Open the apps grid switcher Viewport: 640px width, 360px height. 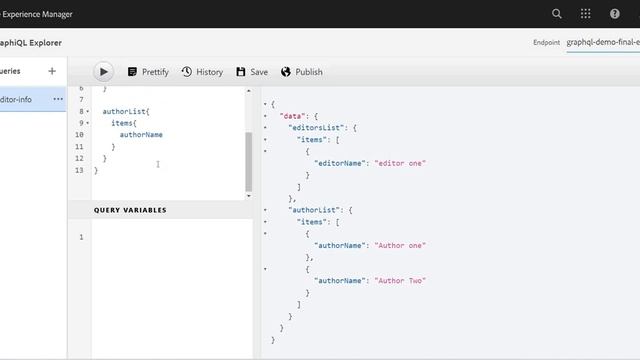coord(585,14)
